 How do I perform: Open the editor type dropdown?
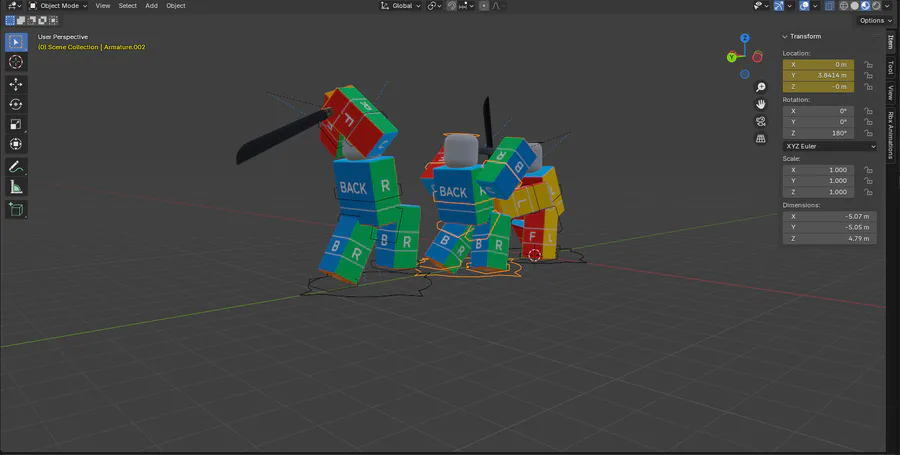pyautogui.click(x=14, y=6)
